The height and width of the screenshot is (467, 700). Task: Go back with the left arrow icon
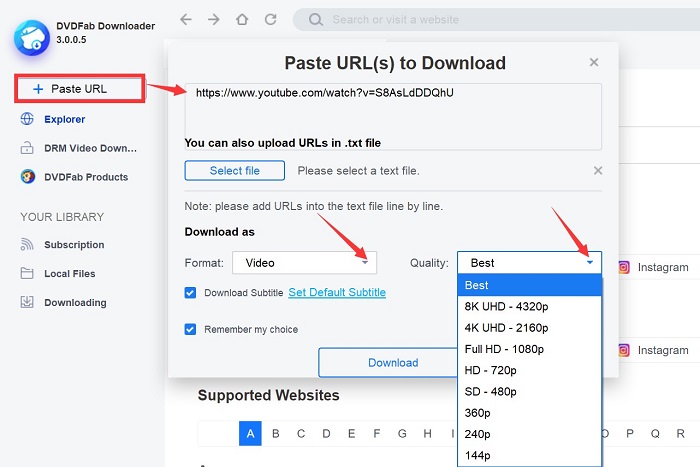[186, 19]
